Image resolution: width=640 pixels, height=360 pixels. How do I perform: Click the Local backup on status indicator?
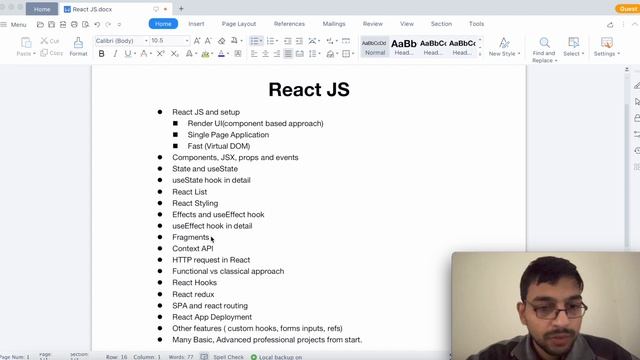[276, 357]
